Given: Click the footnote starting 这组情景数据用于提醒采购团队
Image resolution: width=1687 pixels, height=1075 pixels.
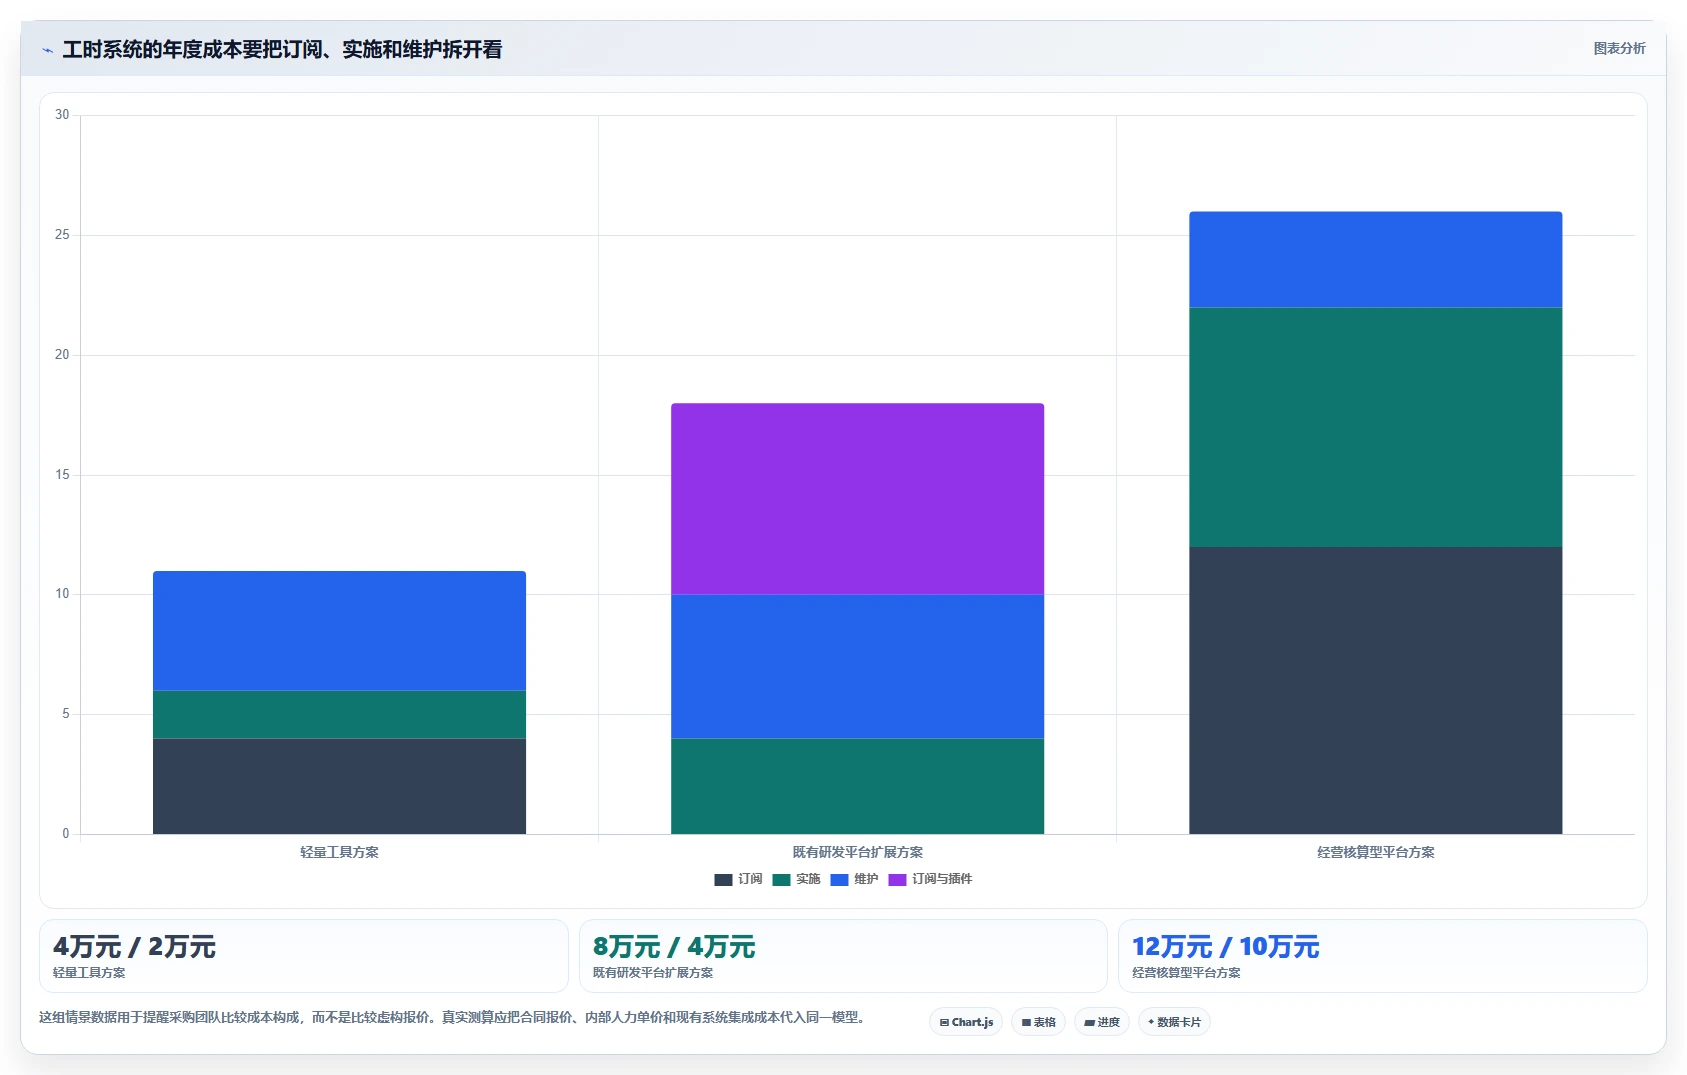Looking at the screenshot, I should pos(452,1017).
